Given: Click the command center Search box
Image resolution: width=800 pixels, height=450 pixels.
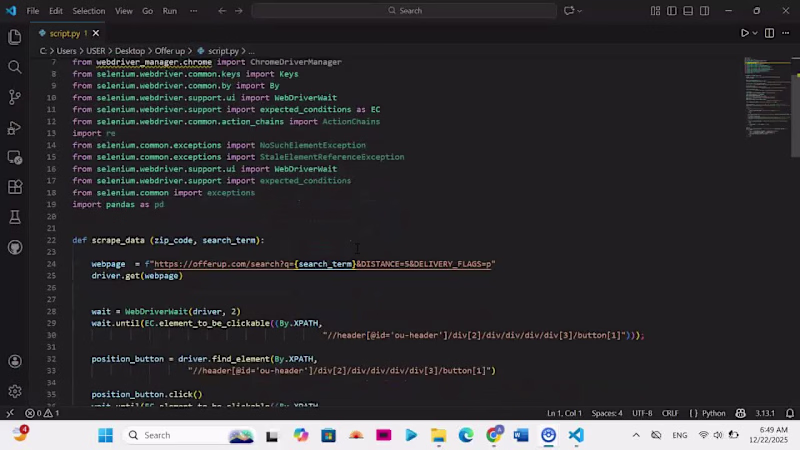Looking at the screenshot, I should click(404, 11).
